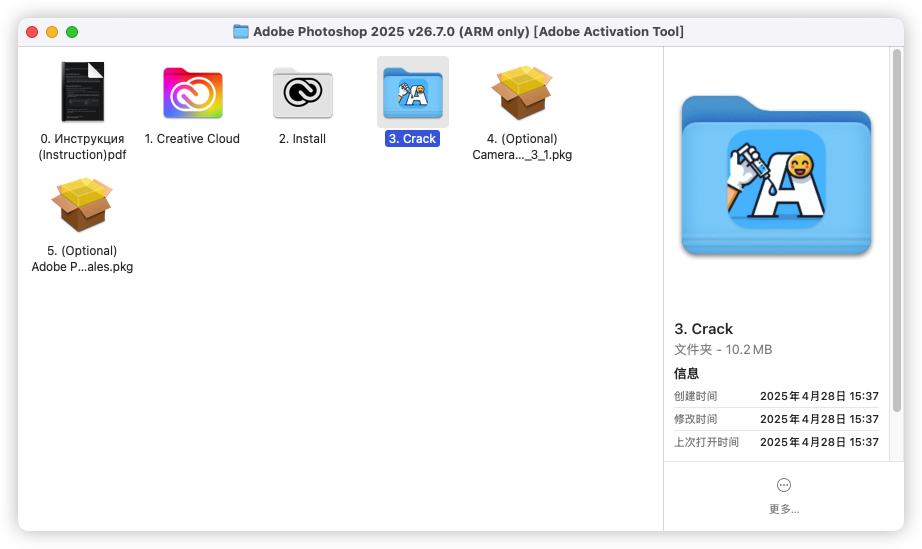Click the '1. Creative Cloud' label

pyautogui.click(x=192, y=139)
